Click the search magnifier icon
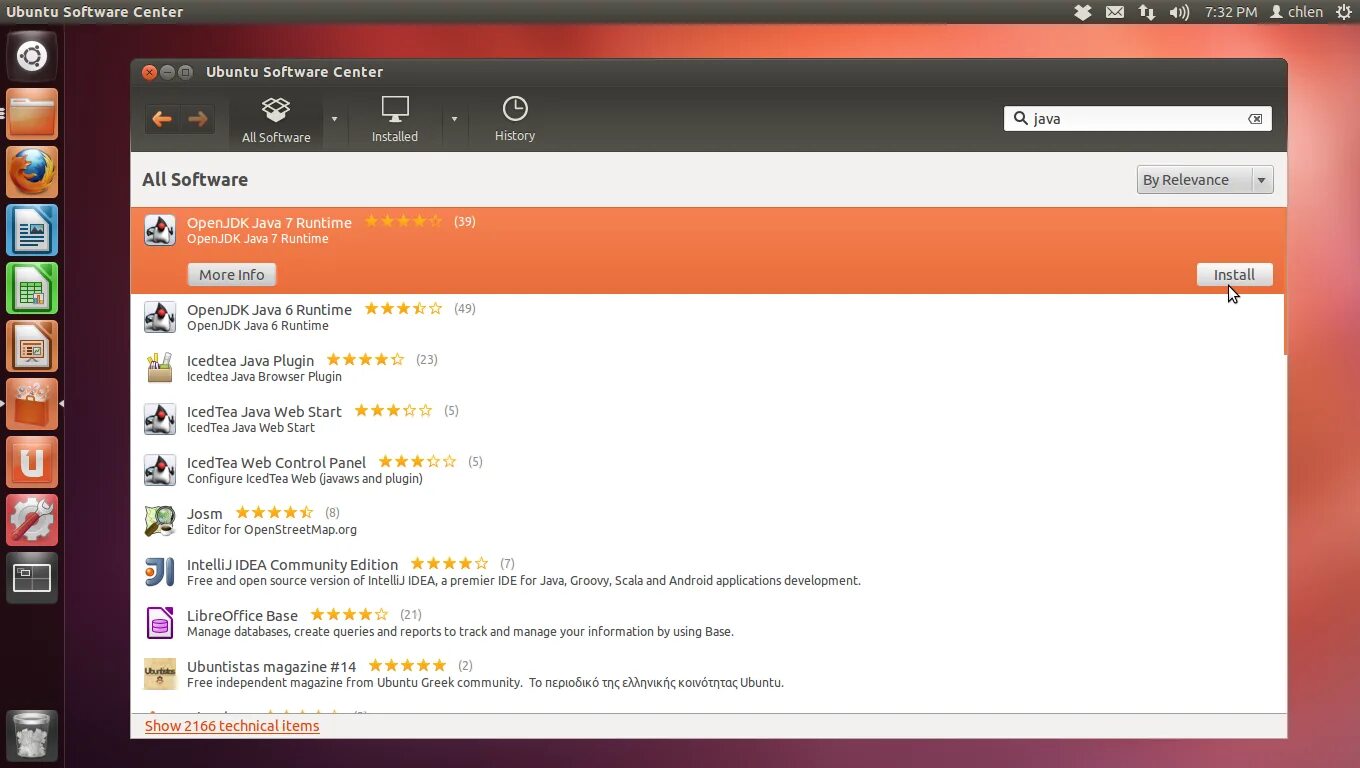Image resolution: width=1360 pixels, height=768 pixels. coord(1020,118)
